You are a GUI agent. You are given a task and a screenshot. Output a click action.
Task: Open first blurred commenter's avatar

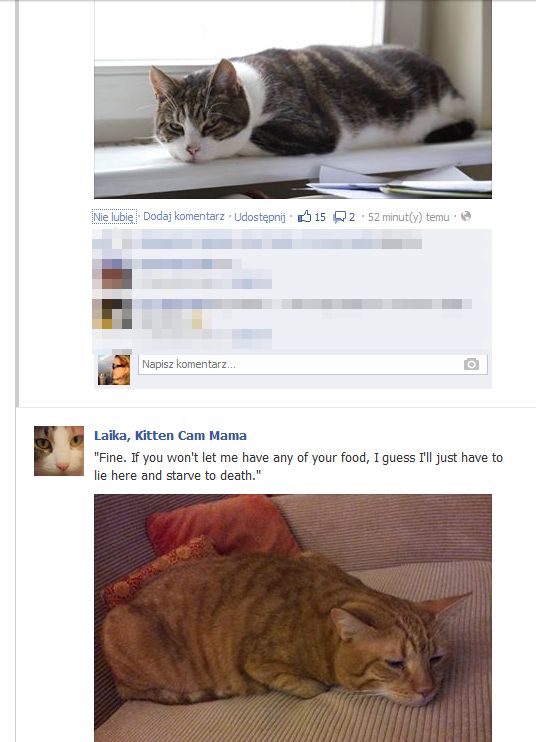(113, 274)
